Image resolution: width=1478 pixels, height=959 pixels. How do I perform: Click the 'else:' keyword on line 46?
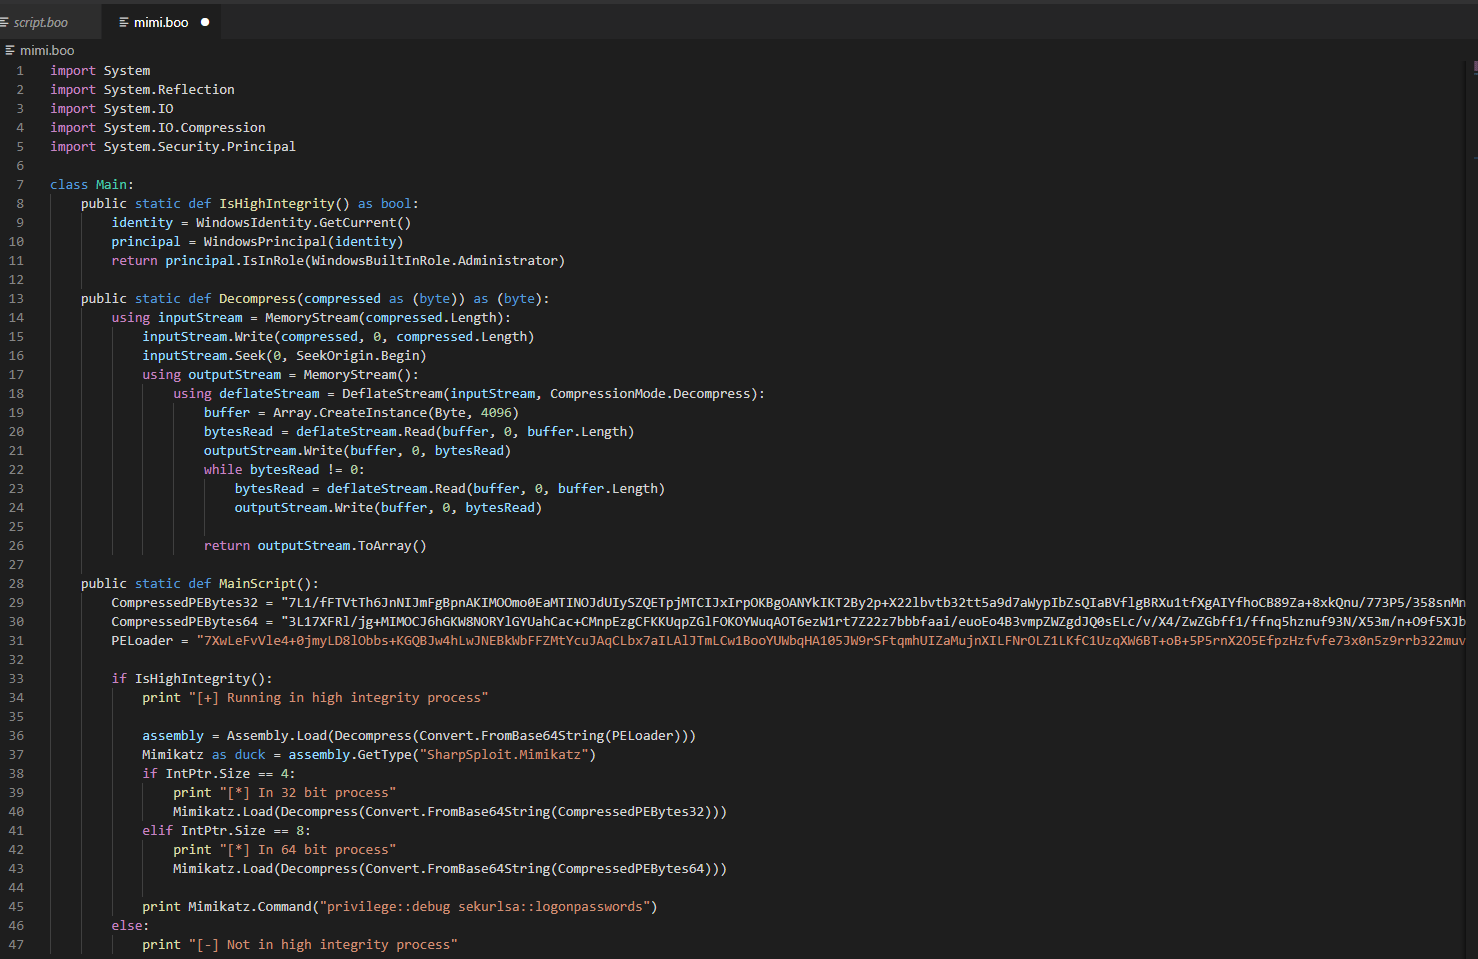tap(130, 926)
